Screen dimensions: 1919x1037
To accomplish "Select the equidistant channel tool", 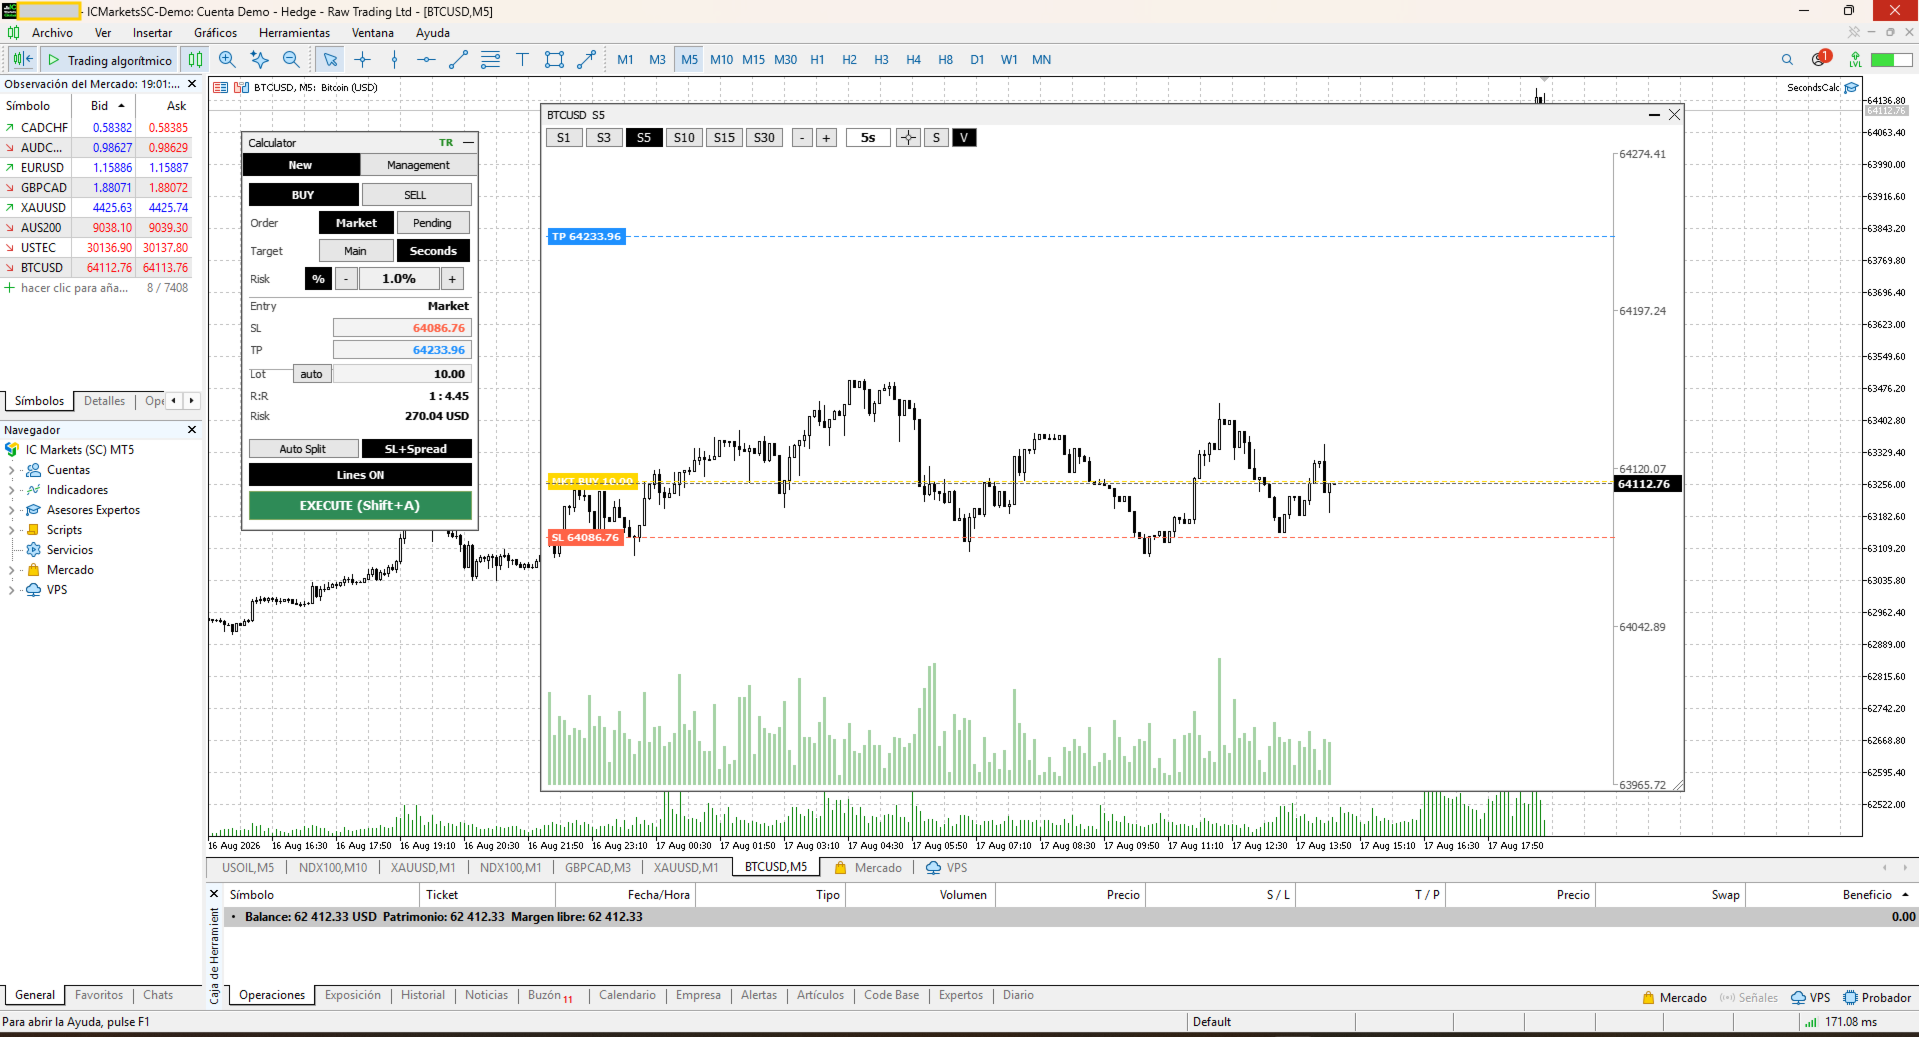I will (490, 60).
